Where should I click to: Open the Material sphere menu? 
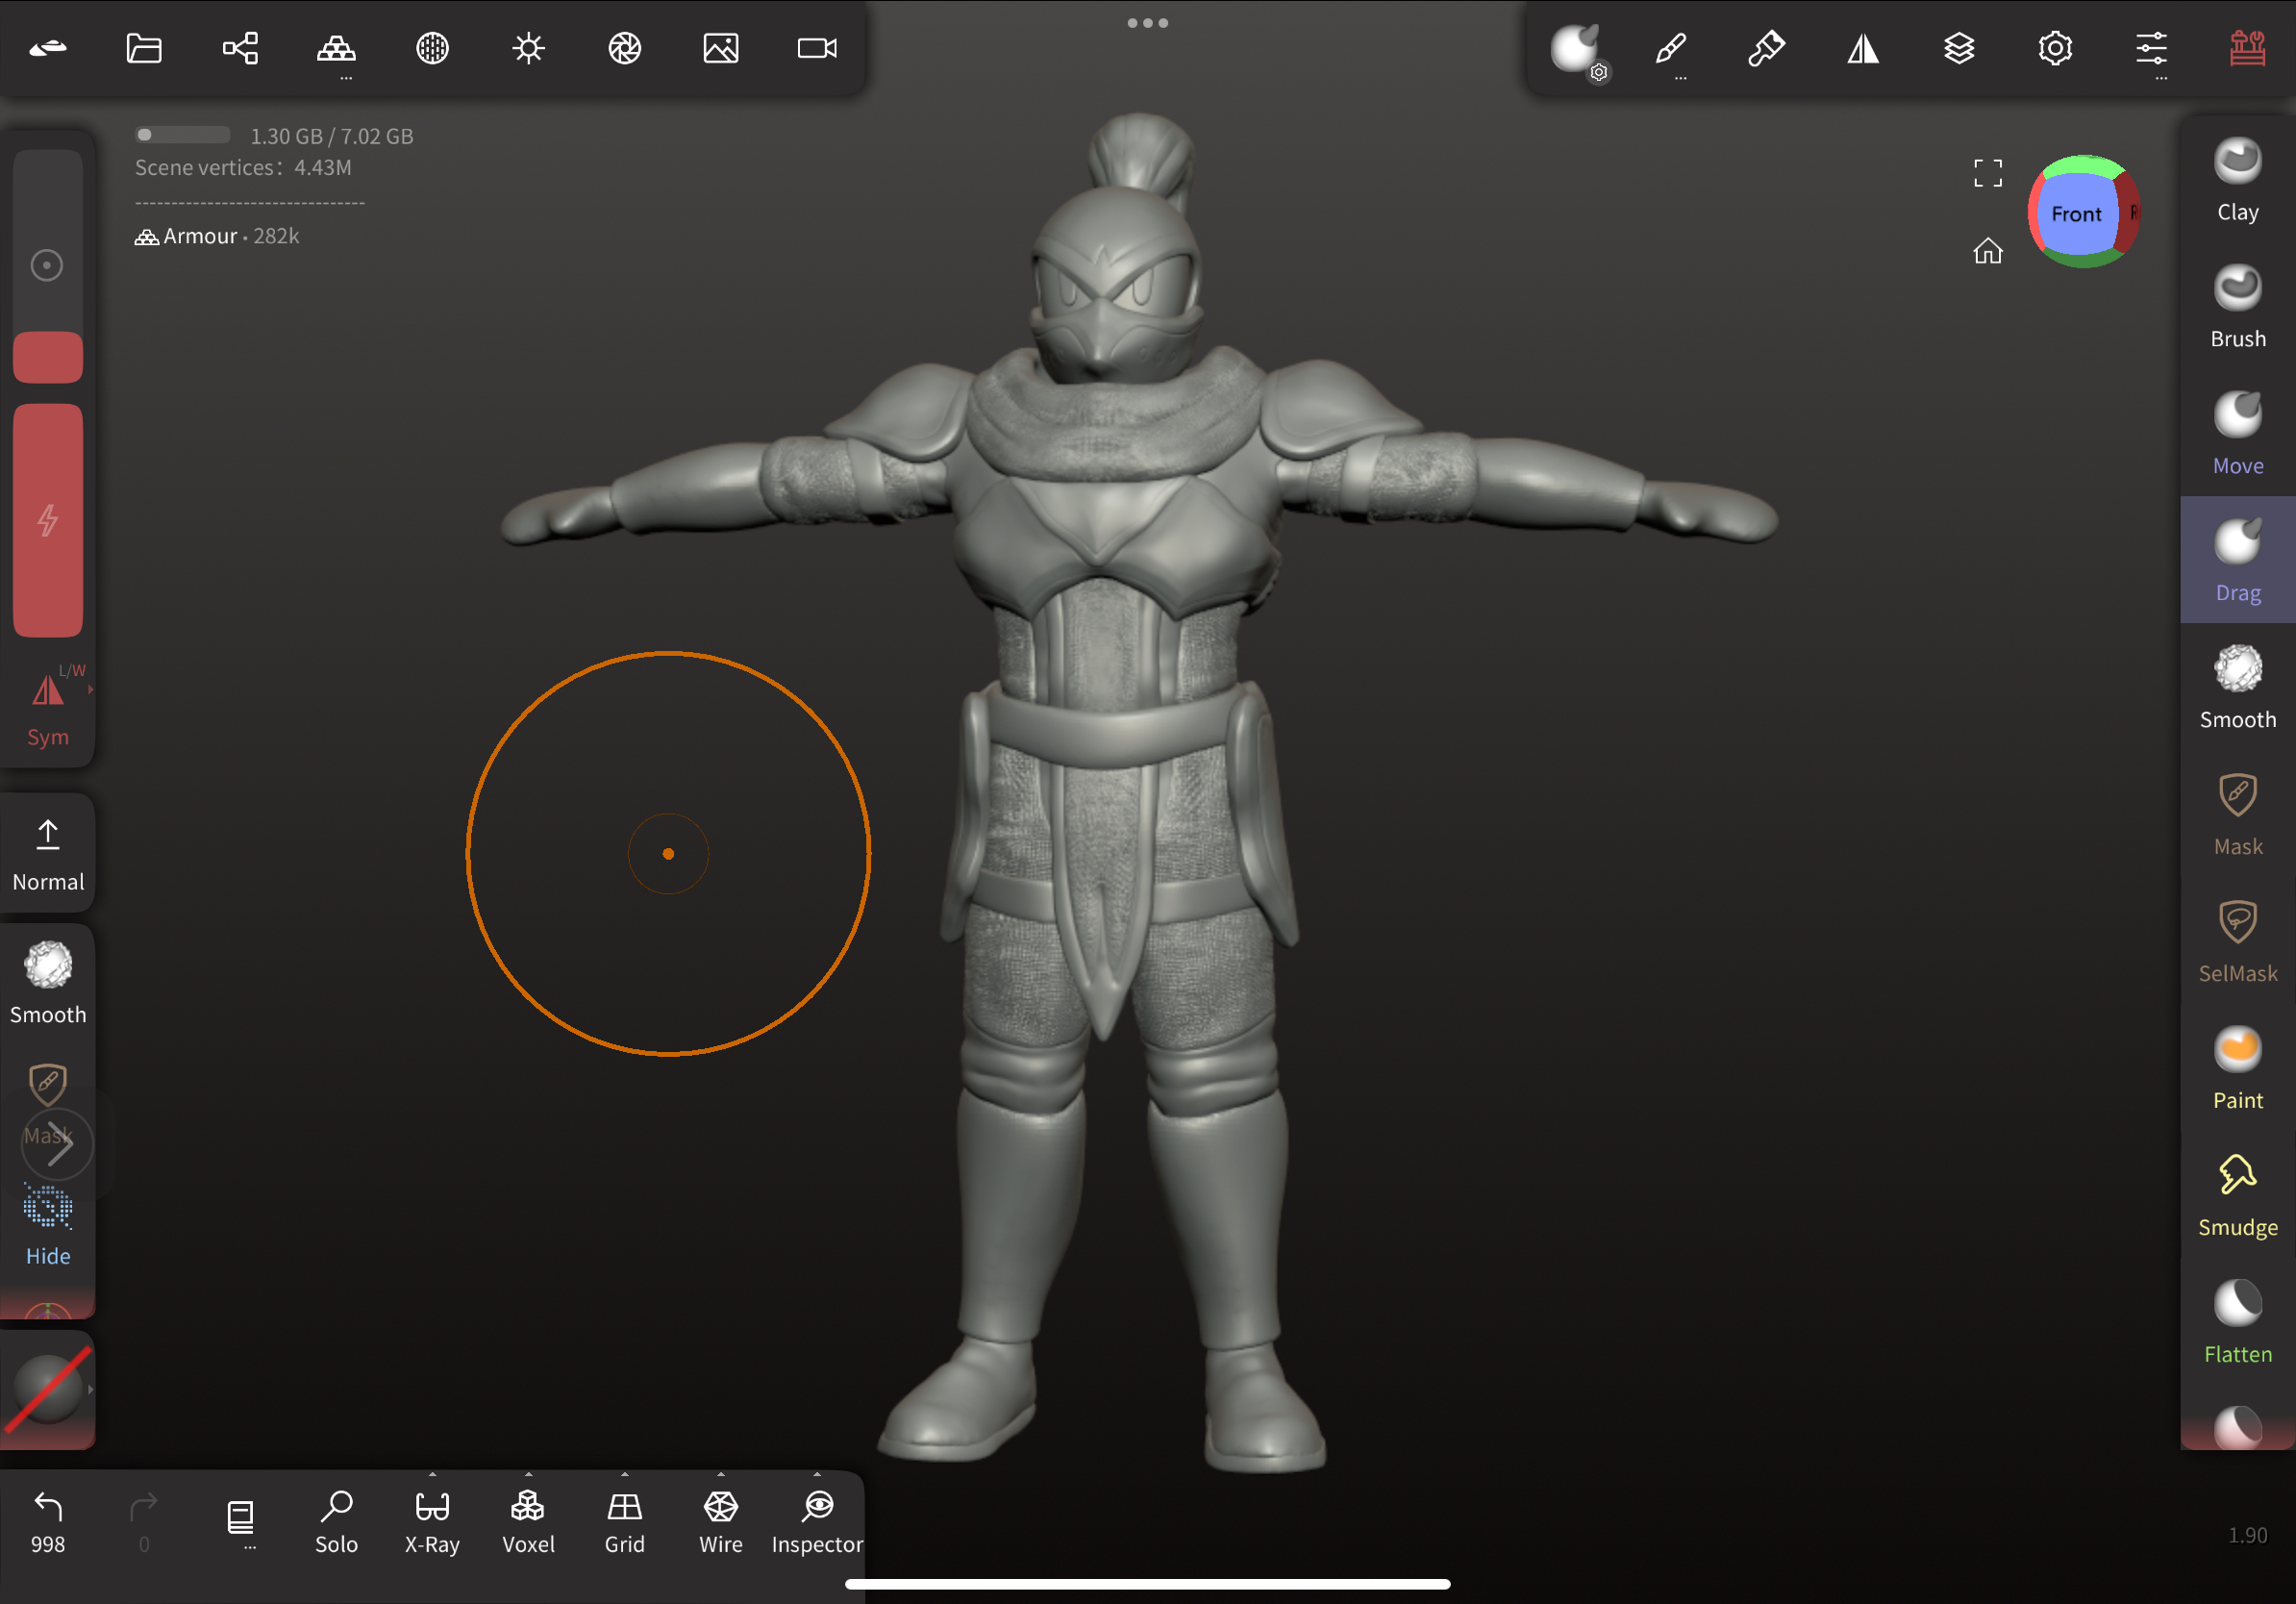tap(432, 48)
